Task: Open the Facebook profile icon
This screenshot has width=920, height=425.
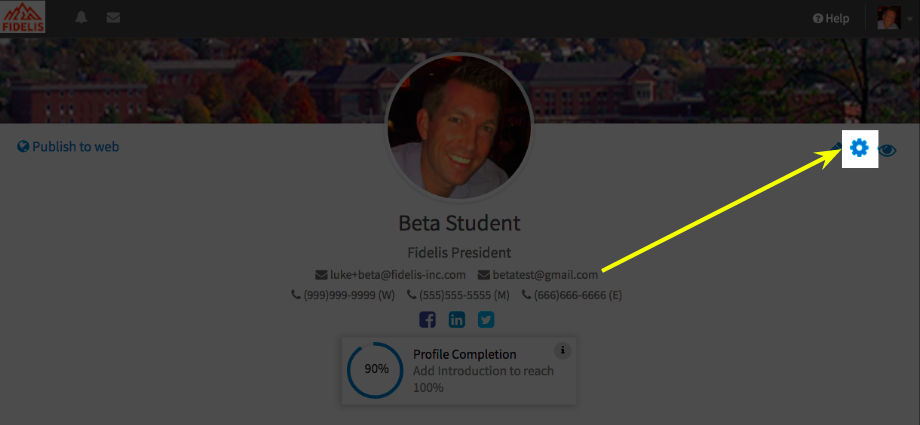Action: point(428,320)
